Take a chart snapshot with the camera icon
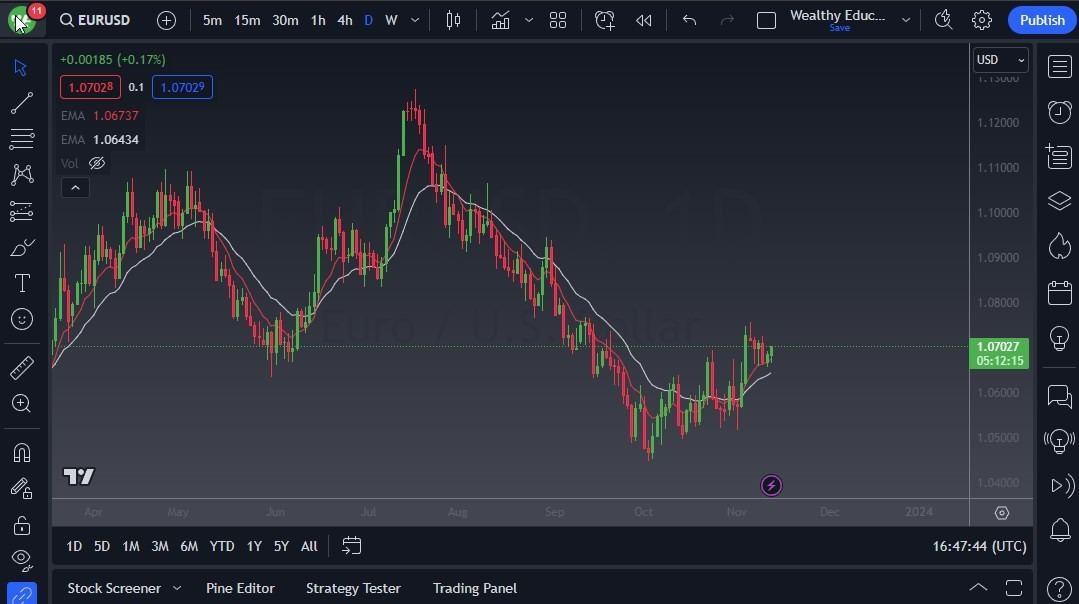 [942, 19]
